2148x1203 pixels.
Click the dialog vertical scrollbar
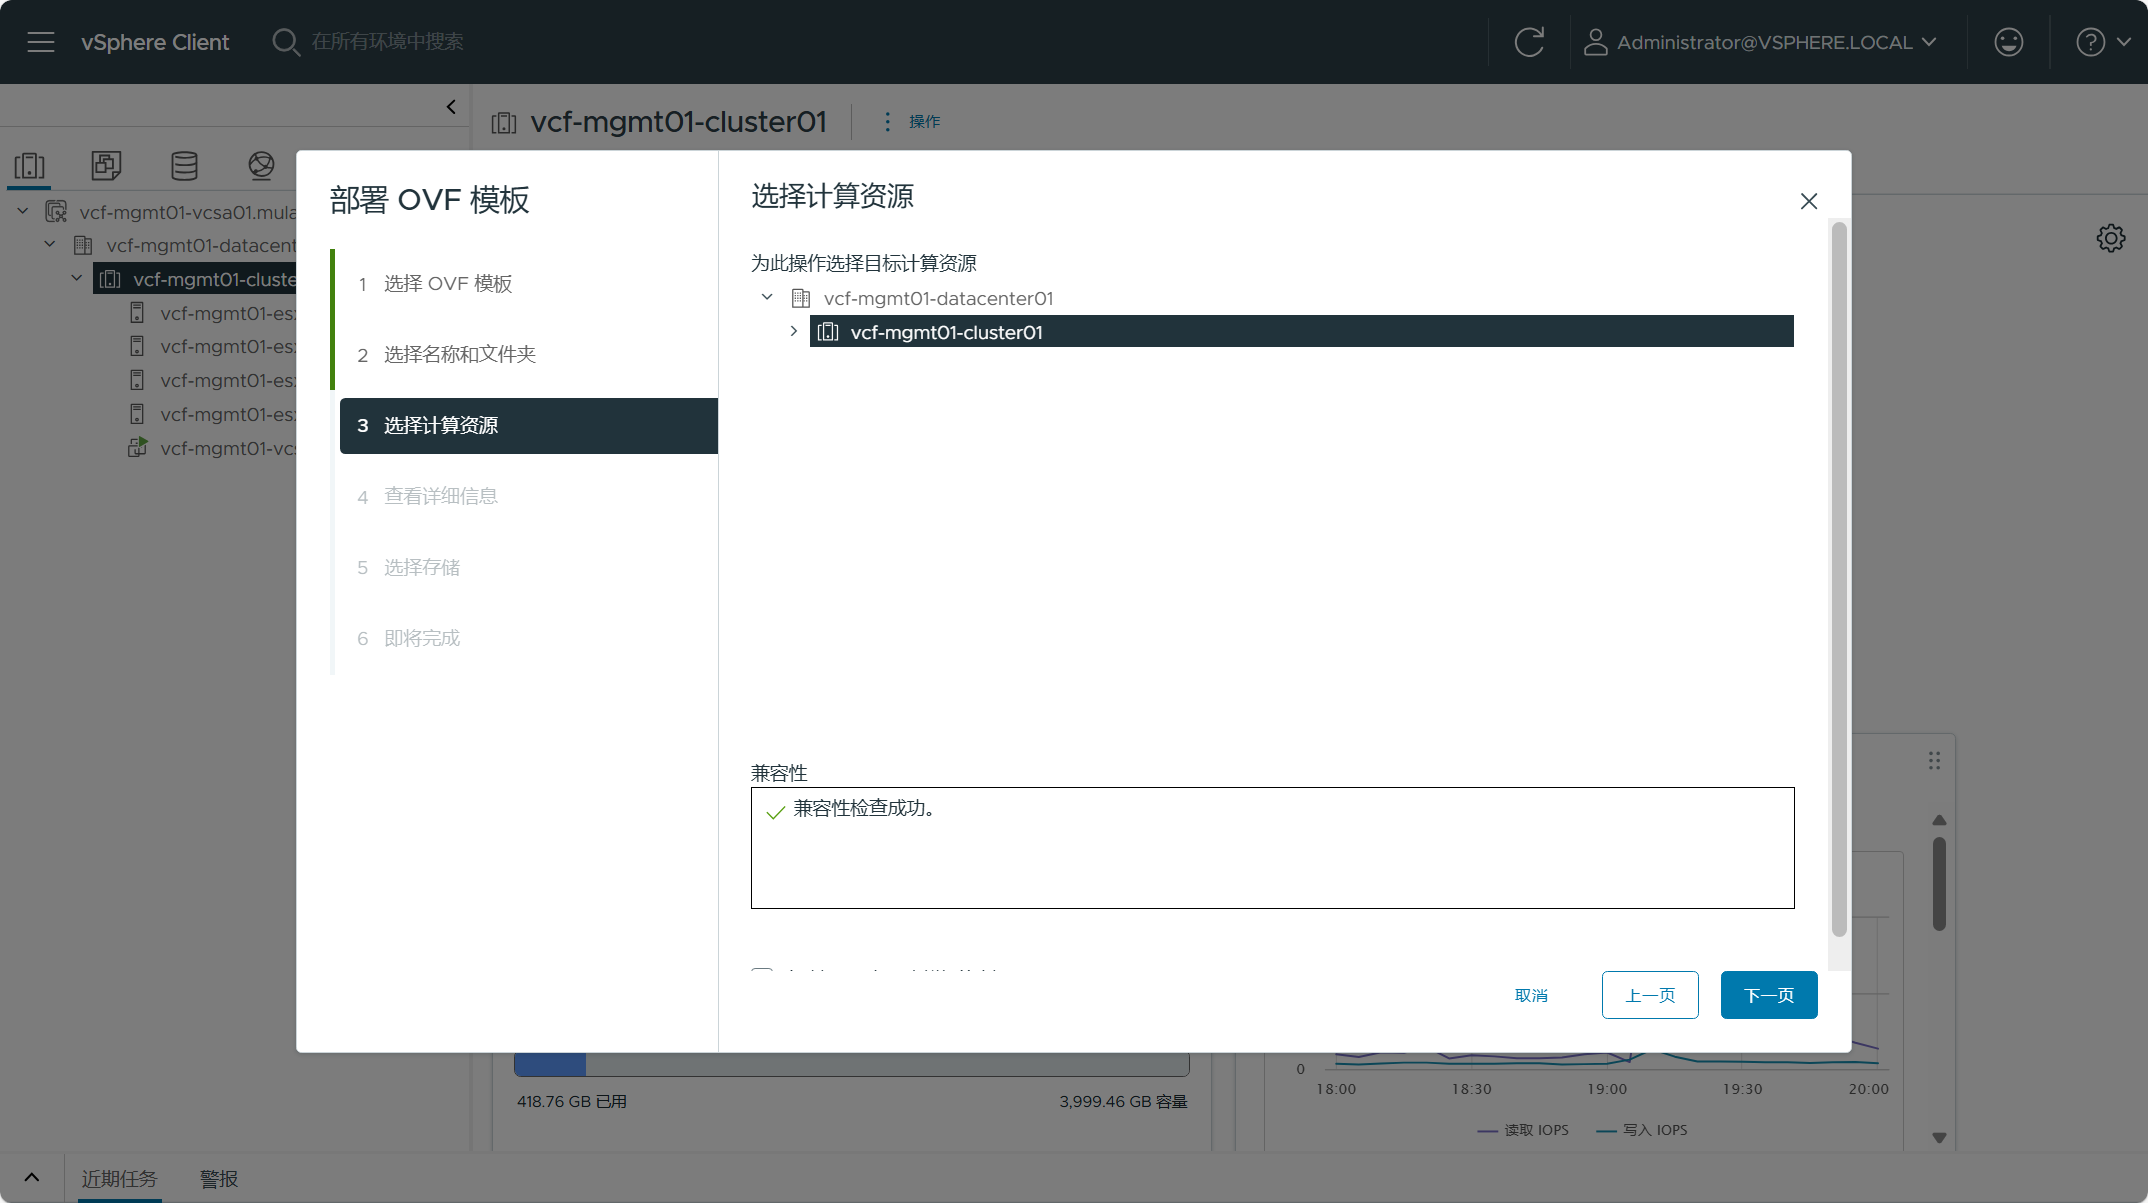click(1838, 580)
